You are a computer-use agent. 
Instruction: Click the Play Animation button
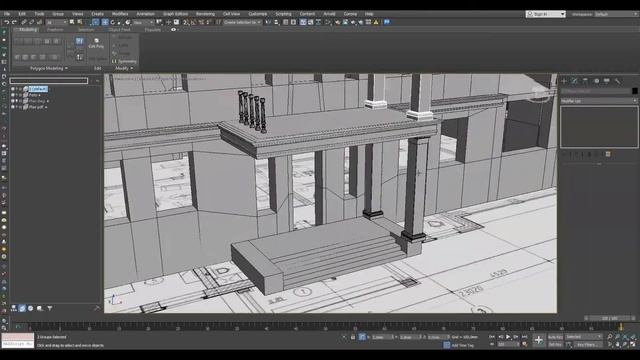pyautogui.click(x=508, y=337)
